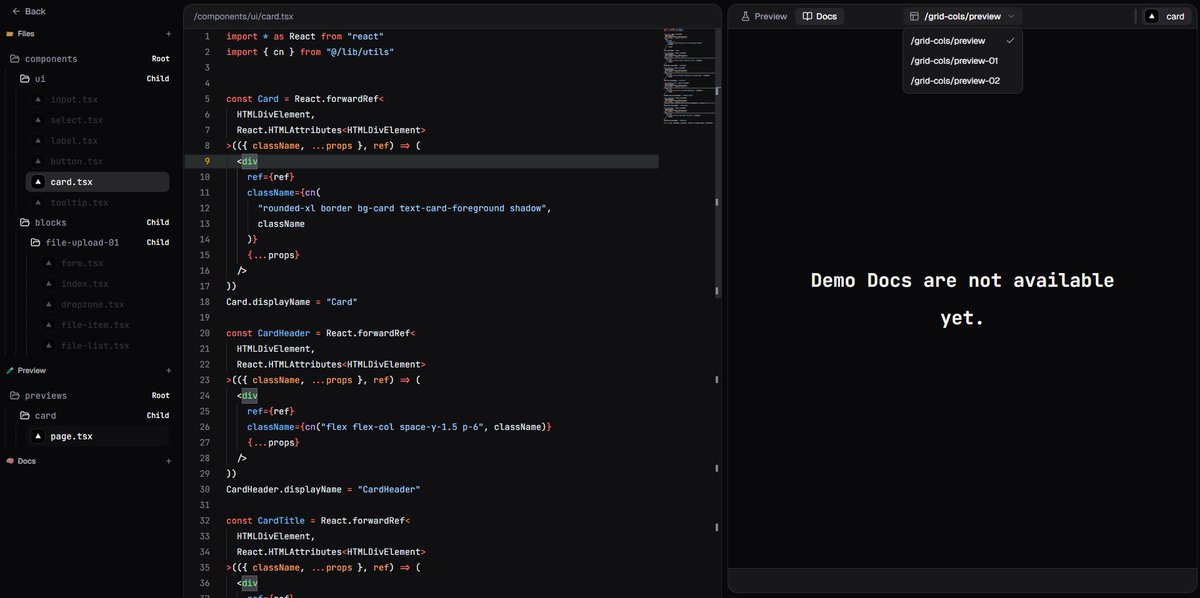Choose /grid-cols/preview-02 from the list
The height and width of the screenshot is (598, 1200).
962,81
